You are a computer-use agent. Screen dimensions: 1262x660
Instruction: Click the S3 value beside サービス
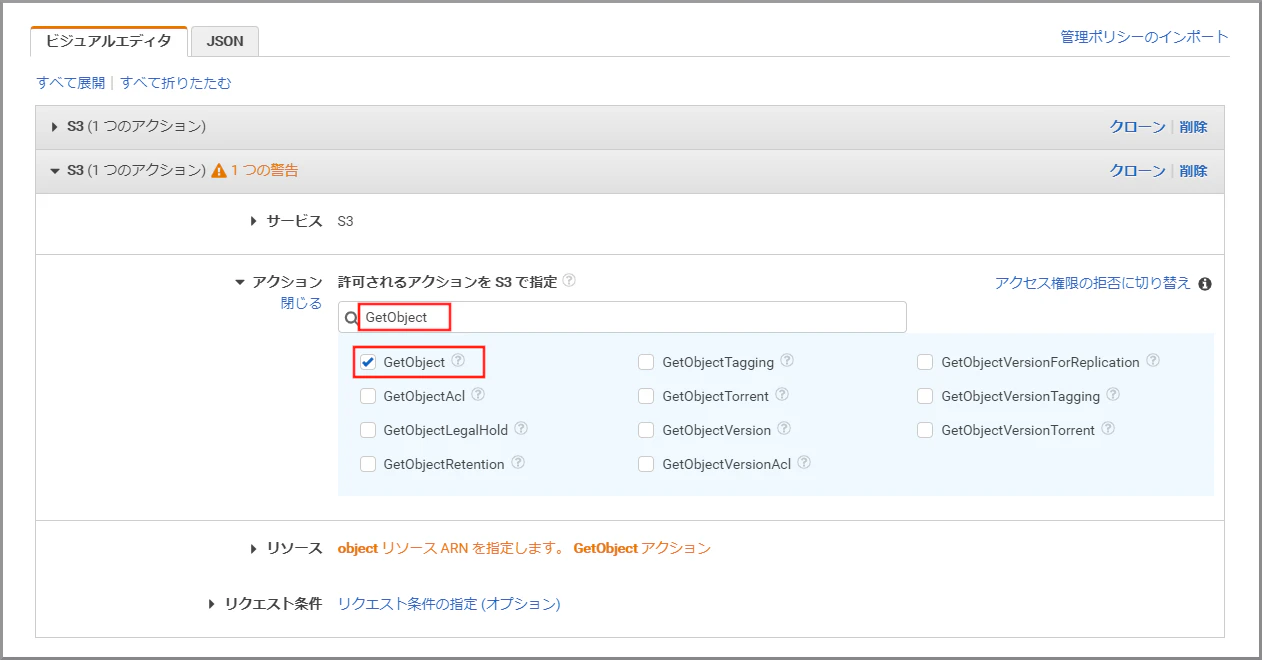pyautogui.click(x=346, y=221)
